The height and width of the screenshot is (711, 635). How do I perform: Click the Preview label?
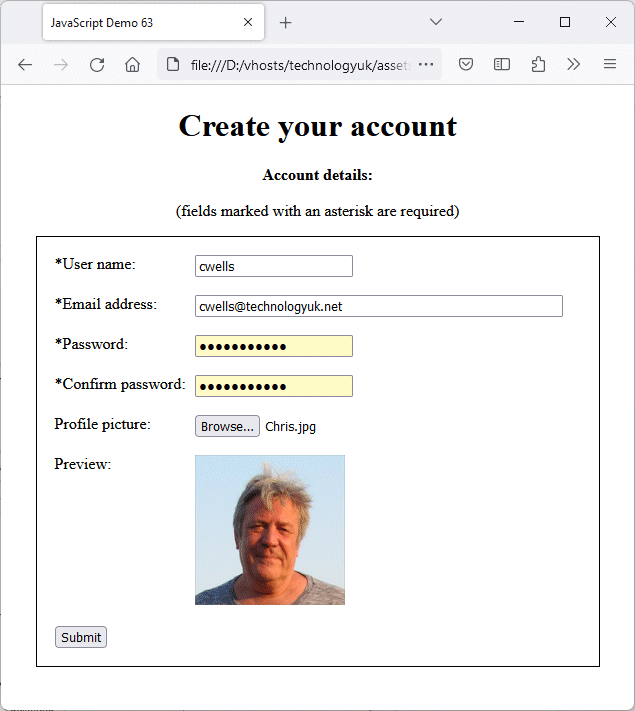tap(83, 464)
